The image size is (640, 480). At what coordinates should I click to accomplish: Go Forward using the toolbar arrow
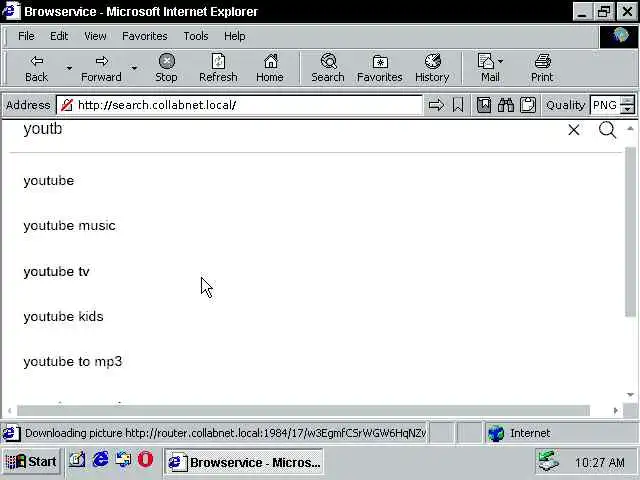pyautogui.click(x=101, y=68)
